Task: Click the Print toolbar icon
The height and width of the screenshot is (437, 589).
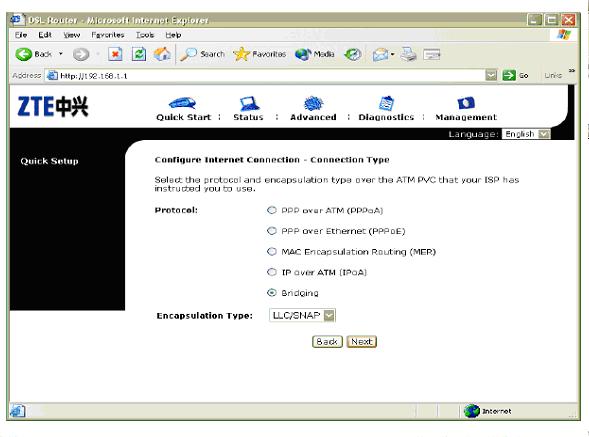Action: [x=408, y=54]
